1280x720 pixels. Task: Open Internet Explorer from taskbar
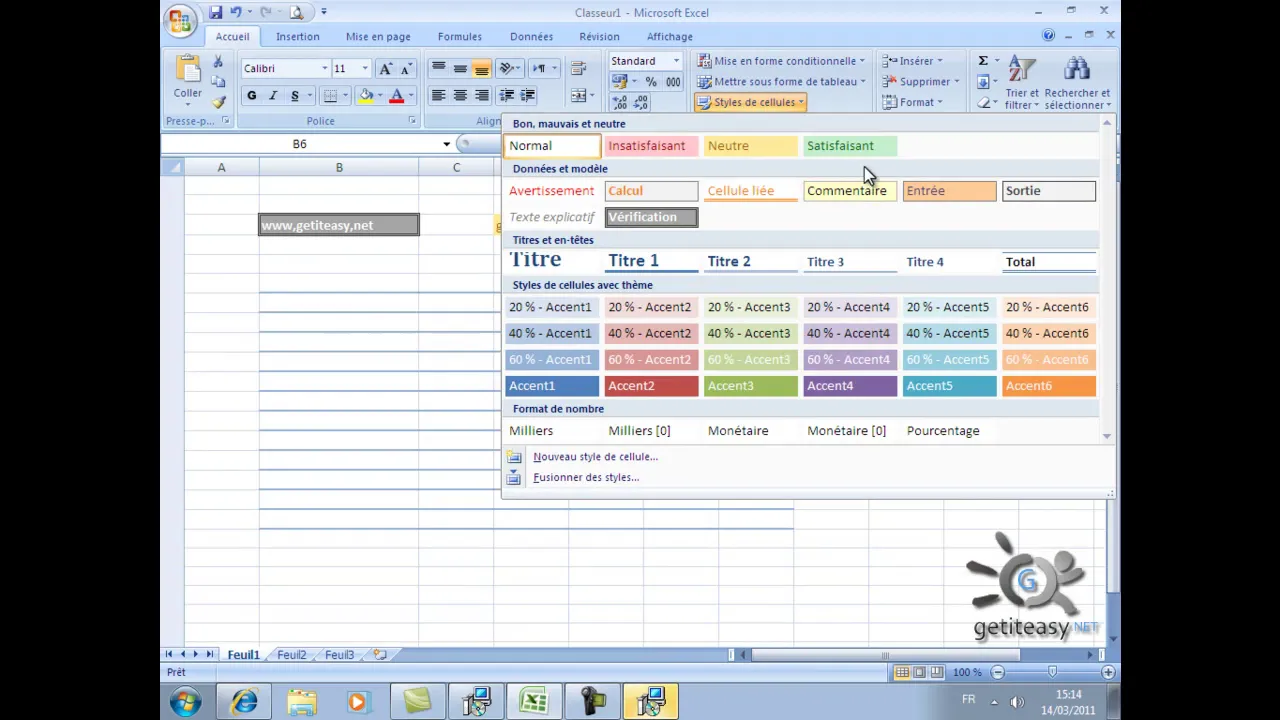pyautogui.click(x=244, y=702)
